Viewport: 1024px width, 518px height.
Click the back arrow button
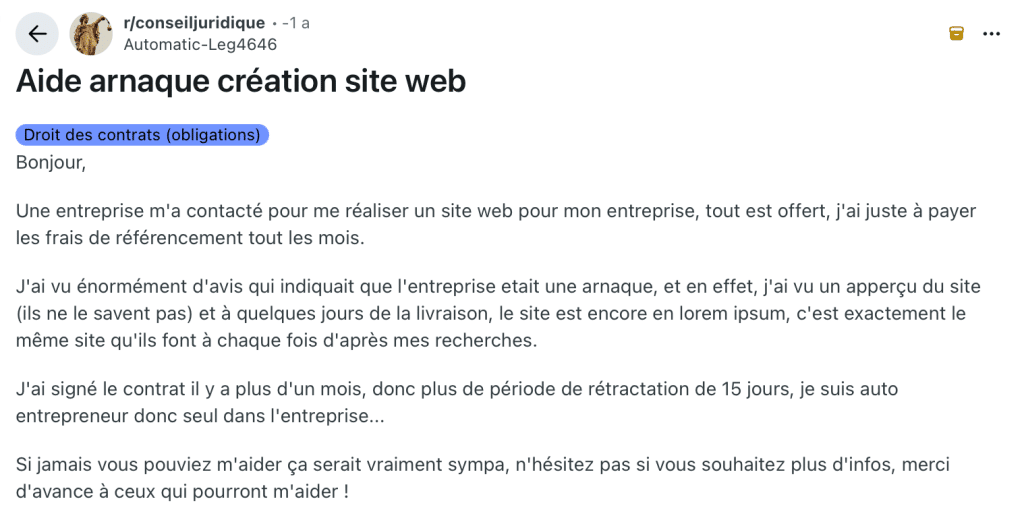pyautogui.click(x=37, y=34)
